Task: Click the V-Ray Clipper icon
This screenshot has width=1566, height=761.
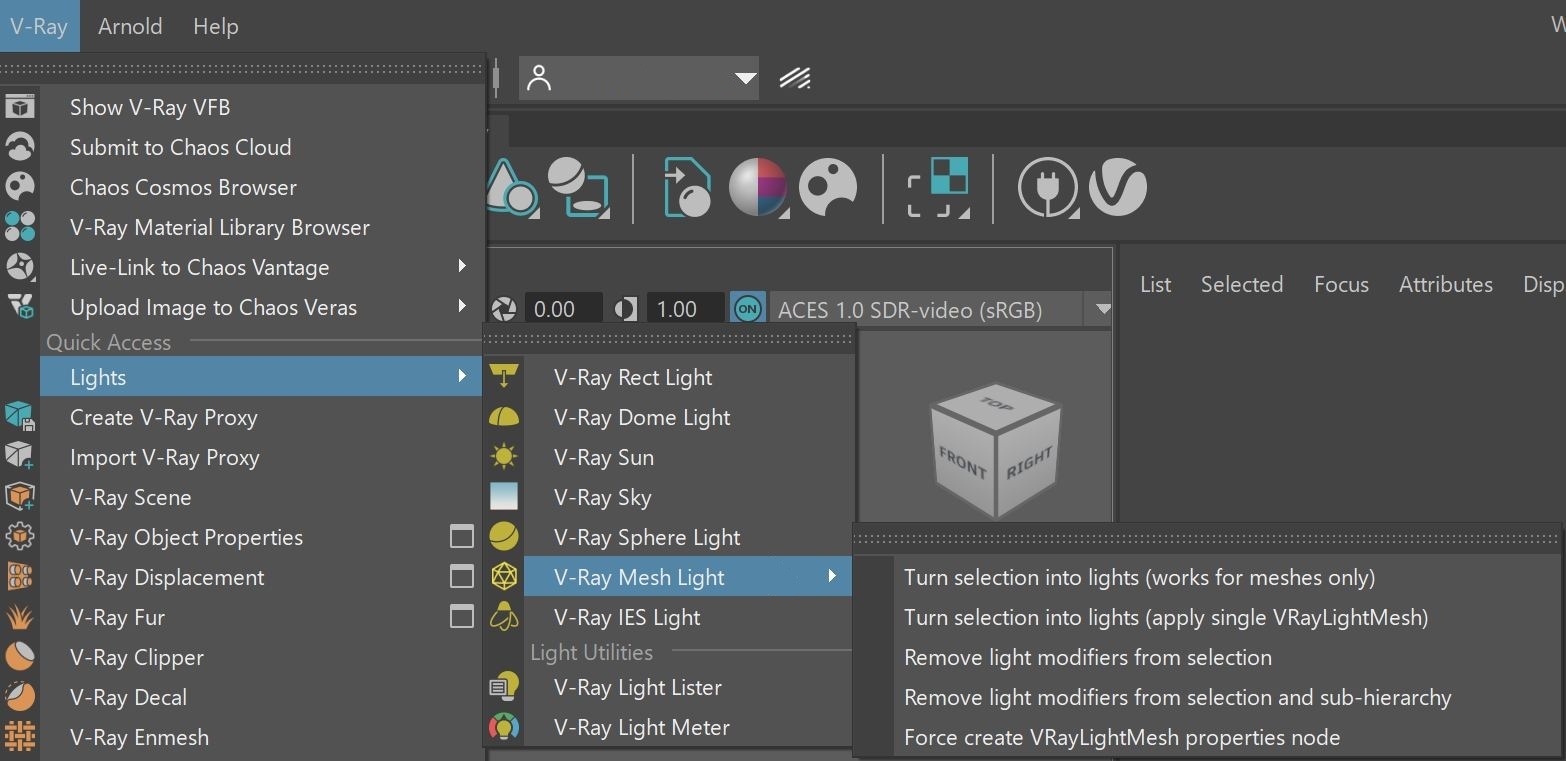Action: pyautogui.click(x=20, y=656)
